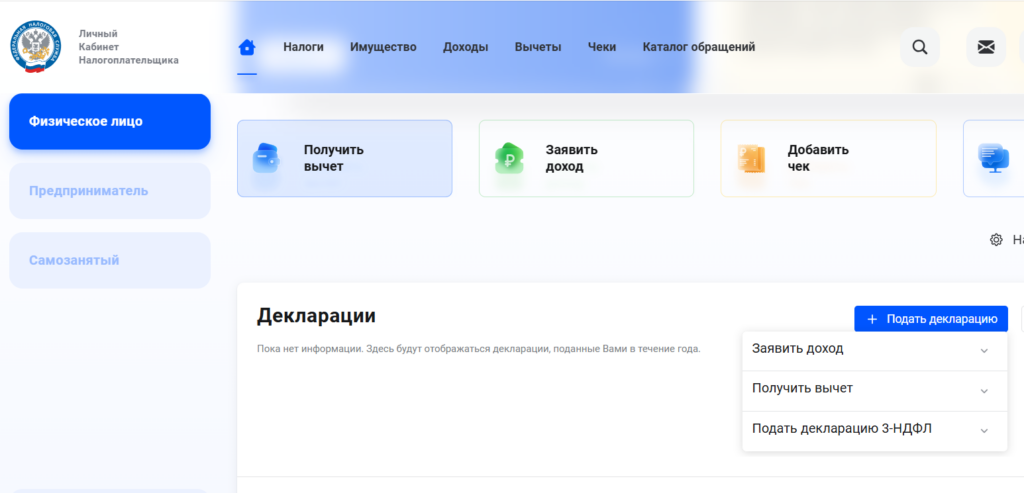Expand the Получить вычет dropdown item
The width and height of the screenshot is (1024, 493).
pos(983,390)
